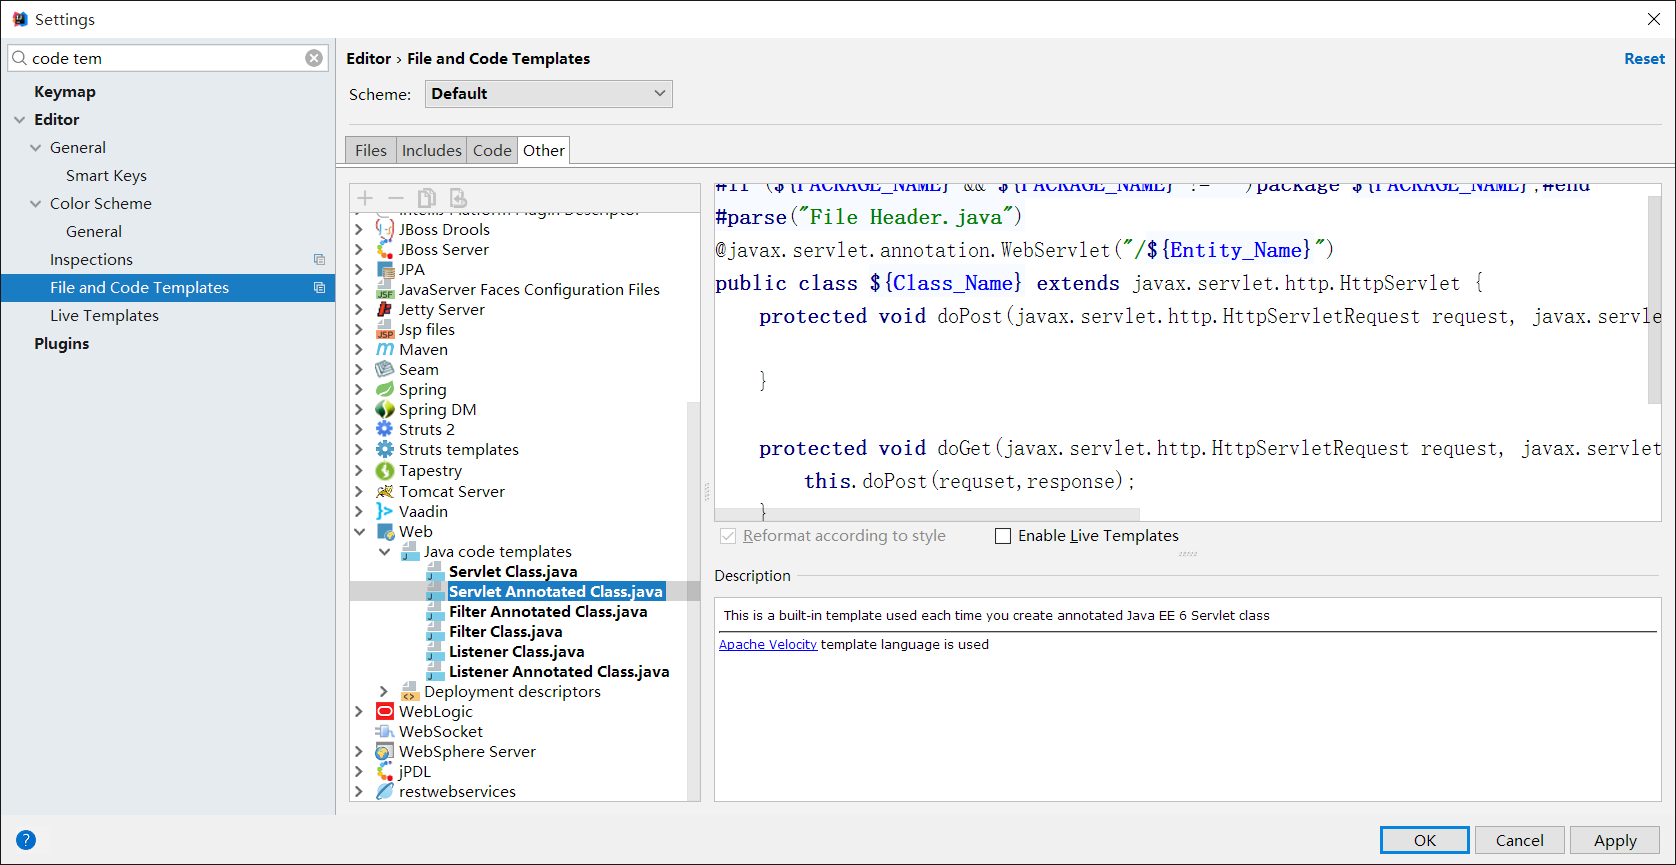Click the remove template minus icon
Viewport: 1676px width, 865px height.
click(396, 198)
